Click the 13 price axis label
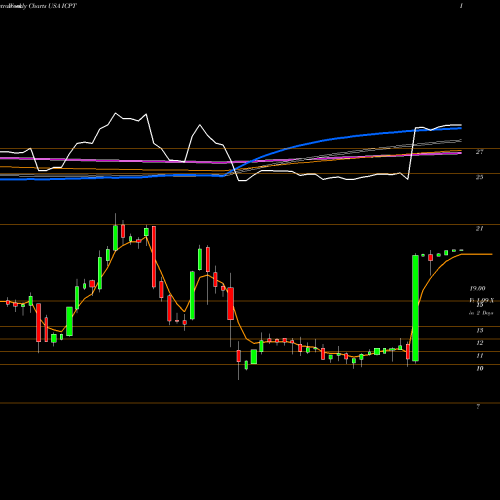Image resolution: width=500 pixels, height=500 pixels. tap(480, 330)
